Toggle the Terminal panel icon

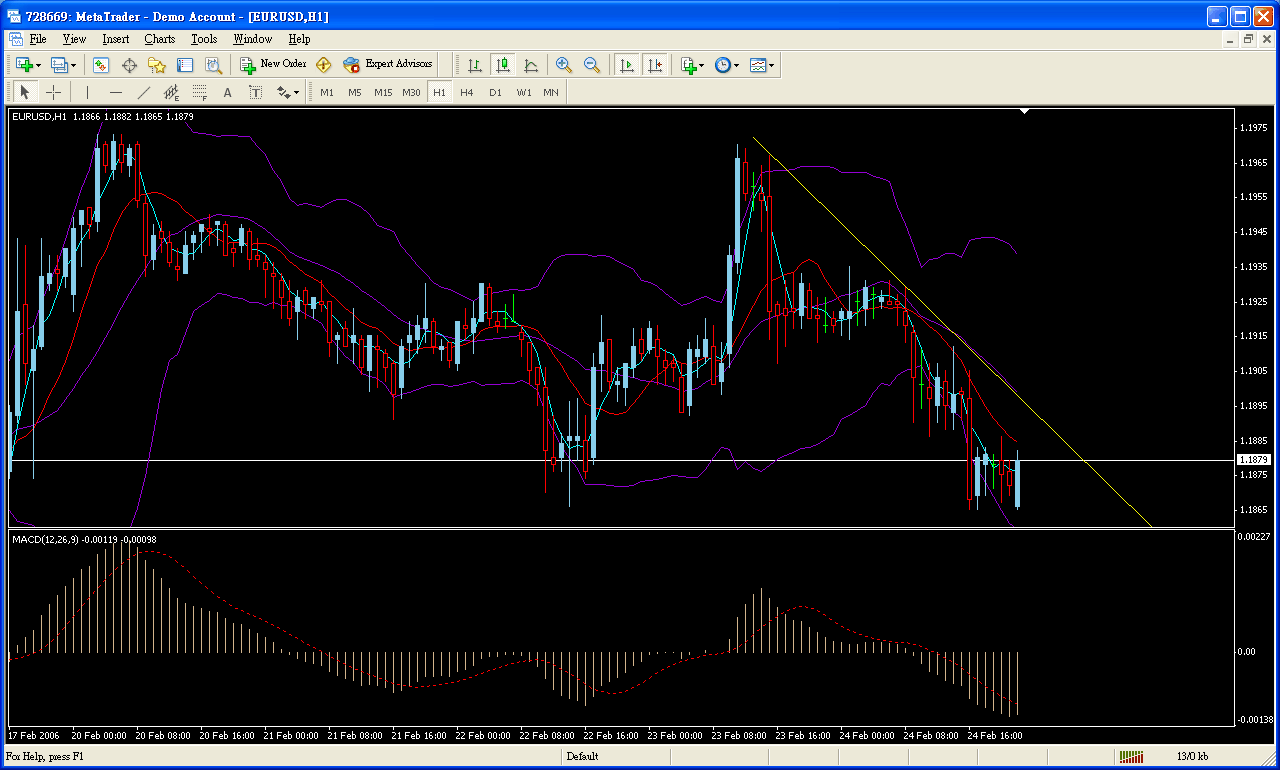(x=185, y=64)
